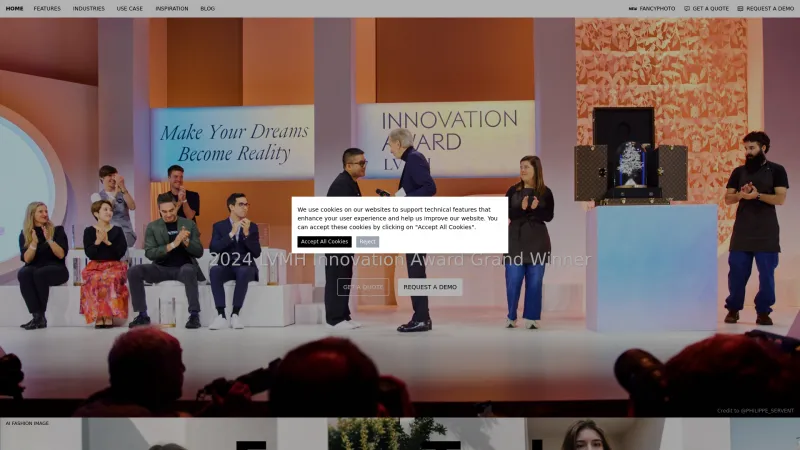Click the Credit to @PHILIPPE_SERVENT caption
This screenshot has height=450, width=800.
click(755, 411)
